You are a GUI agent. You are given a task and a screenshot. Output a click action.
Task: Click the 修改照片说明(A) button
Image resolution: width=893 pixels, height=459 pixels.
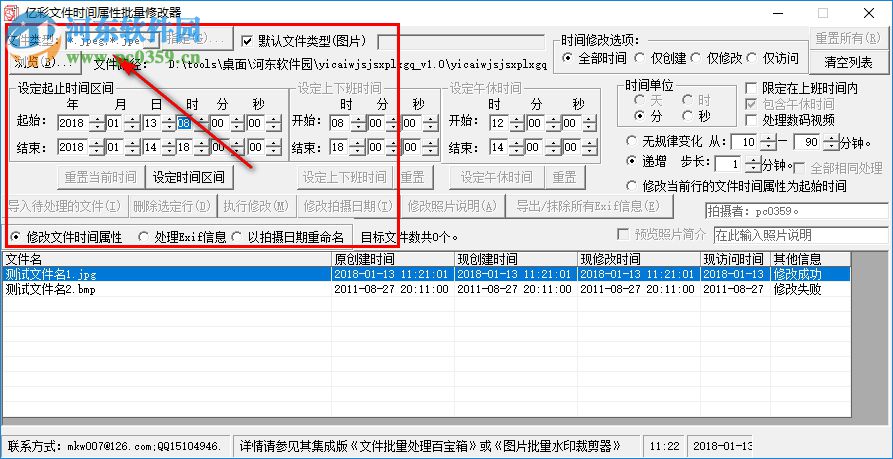tap(452, 206)
